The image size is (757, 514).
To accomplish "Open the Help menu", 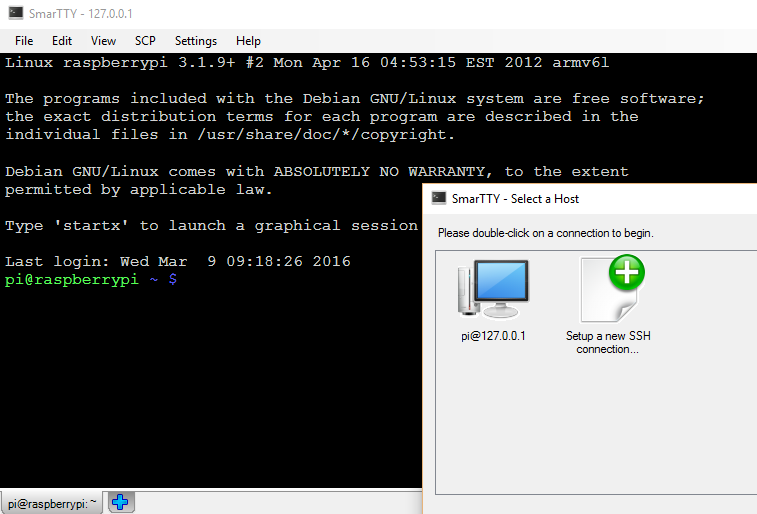I will point(248,41).
